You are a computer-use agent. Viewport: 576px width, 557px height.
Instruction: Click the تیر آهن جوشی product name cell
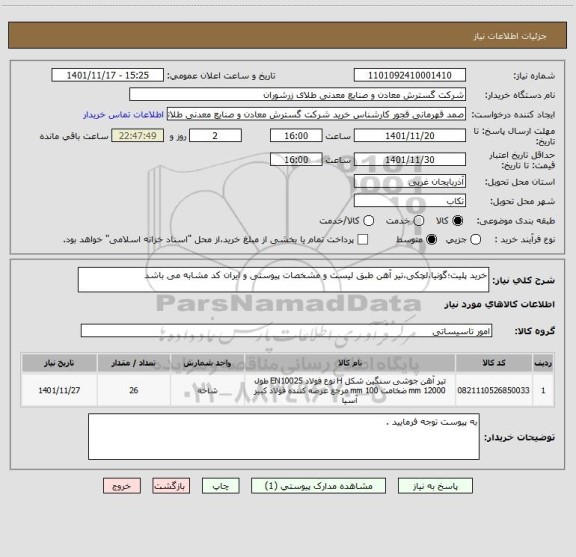pyautogui.click(x=350, y=390)
